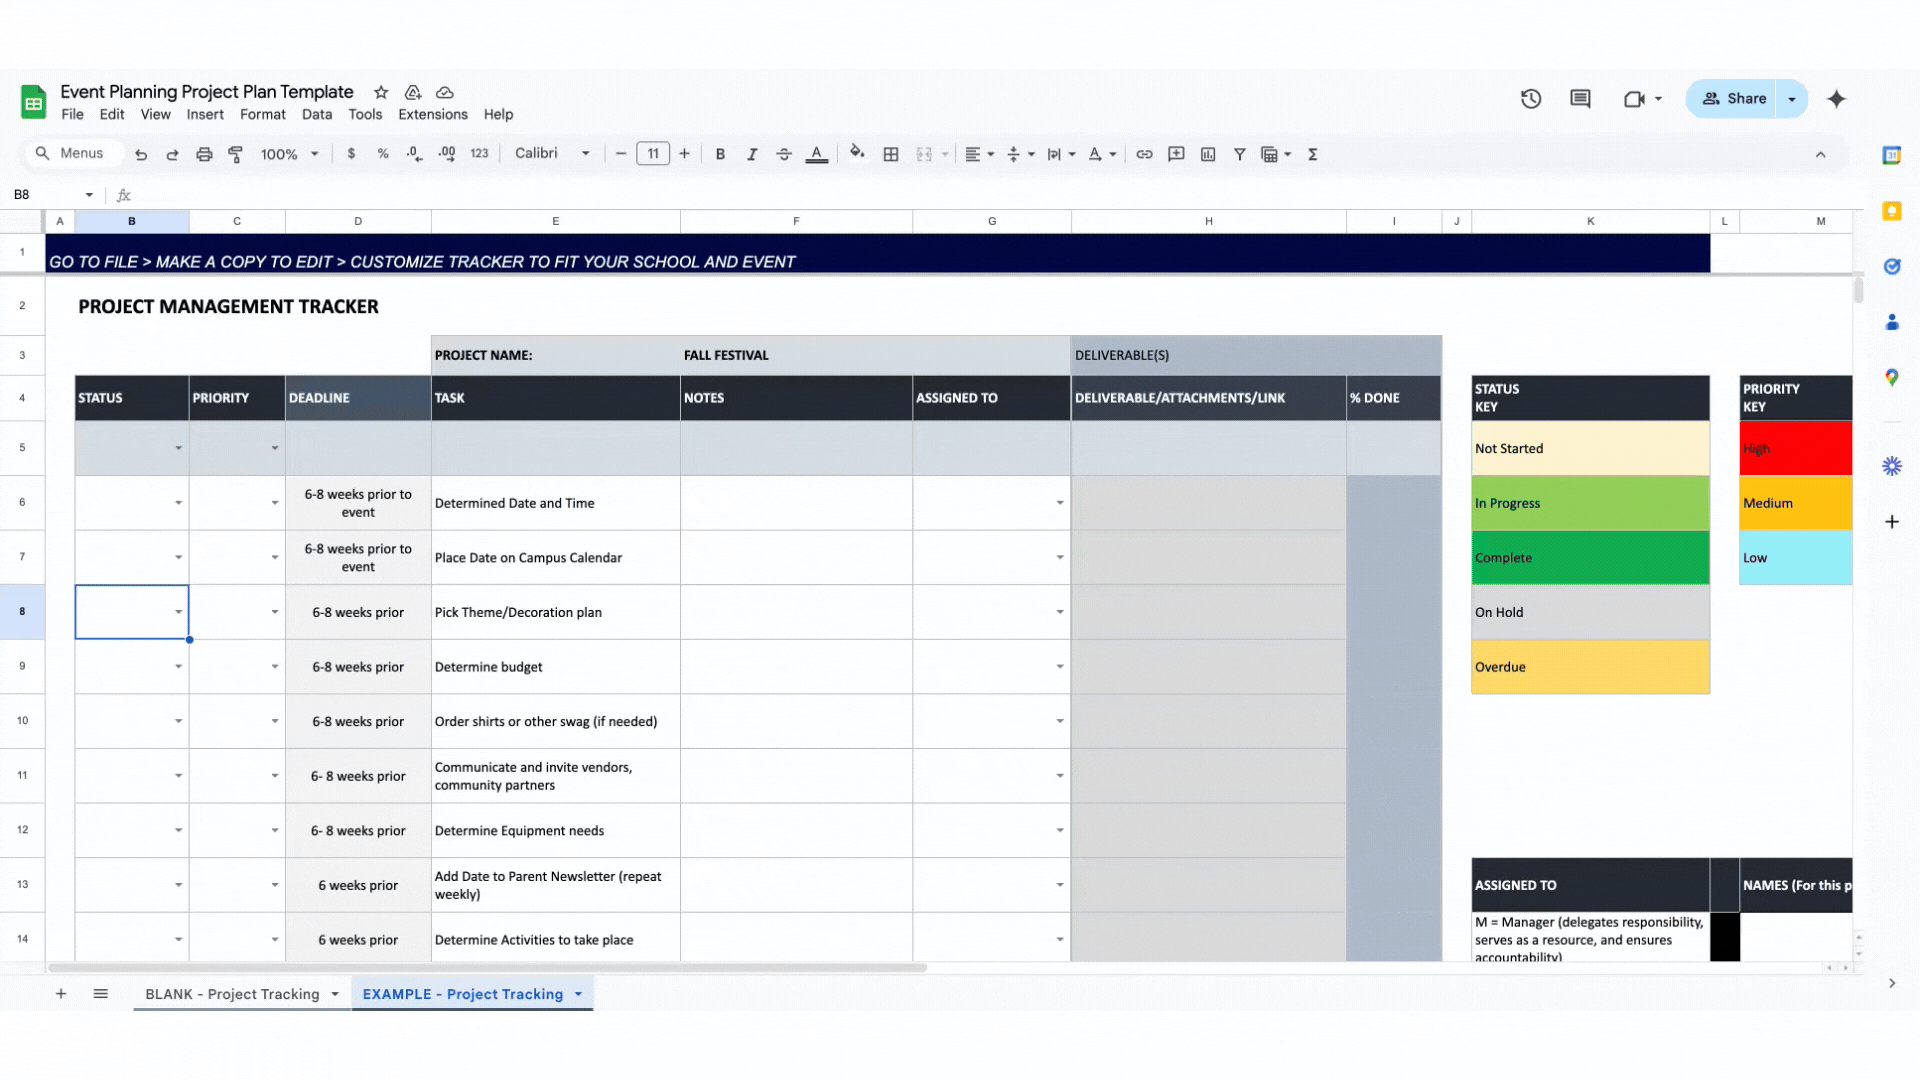Toggle bold formatting

tap(720, 154)
